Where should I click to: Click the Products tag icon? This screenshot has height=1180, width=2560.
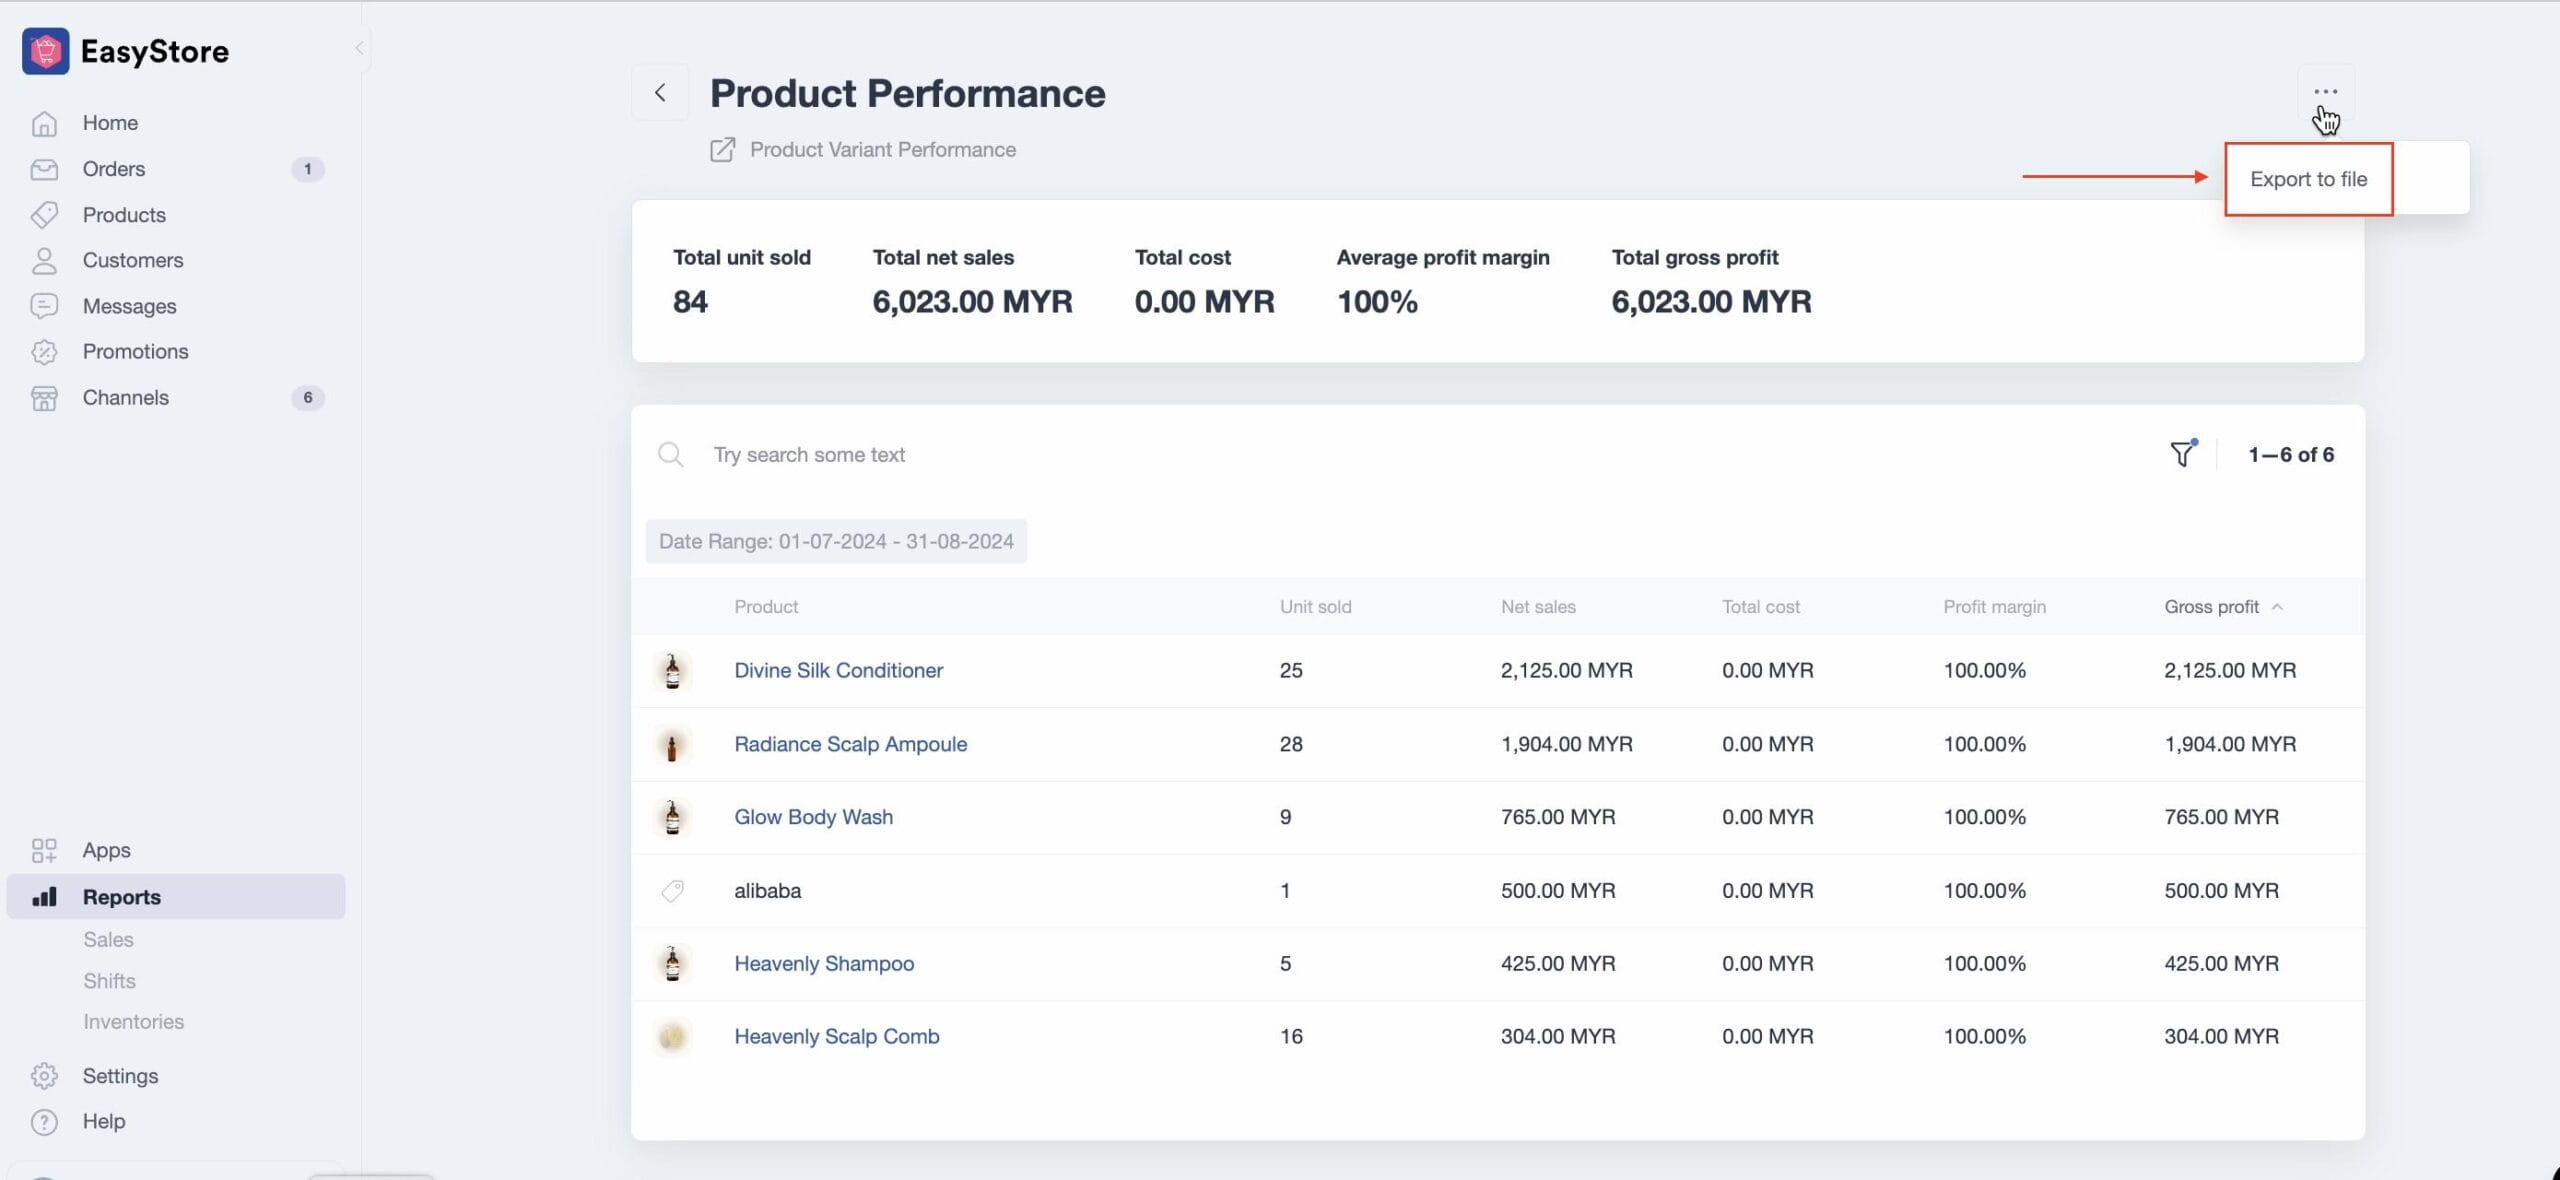(x=44, y=215)
